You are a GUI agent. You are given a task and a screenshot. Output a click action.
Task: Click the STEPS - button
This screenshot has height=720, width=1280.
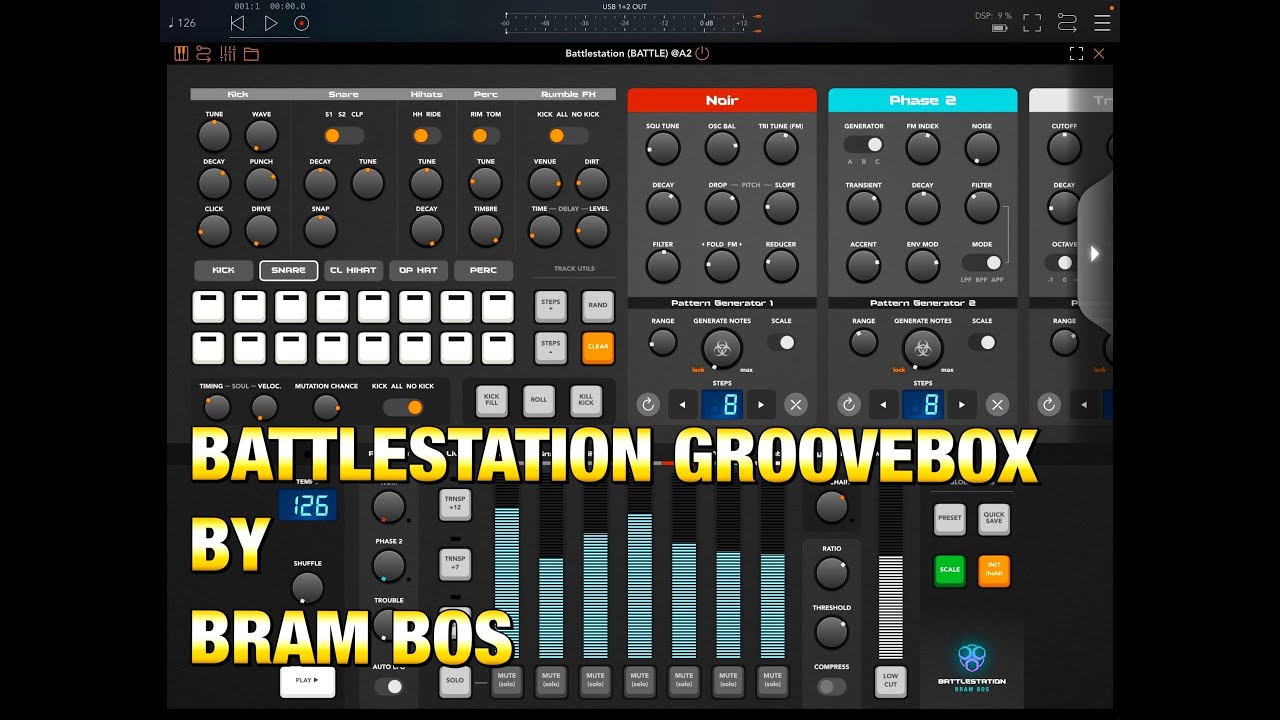pos(551,347)
